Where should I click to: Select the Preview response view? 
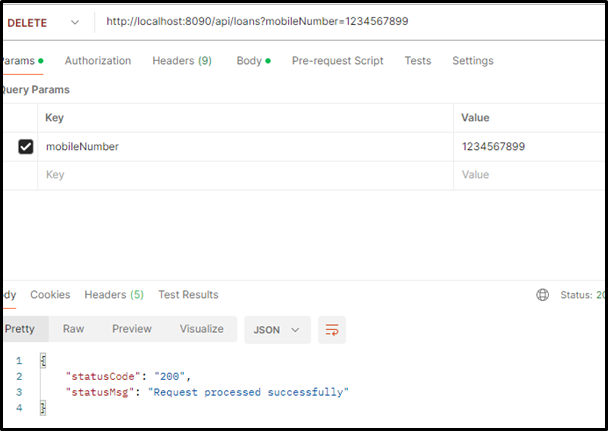131,329
